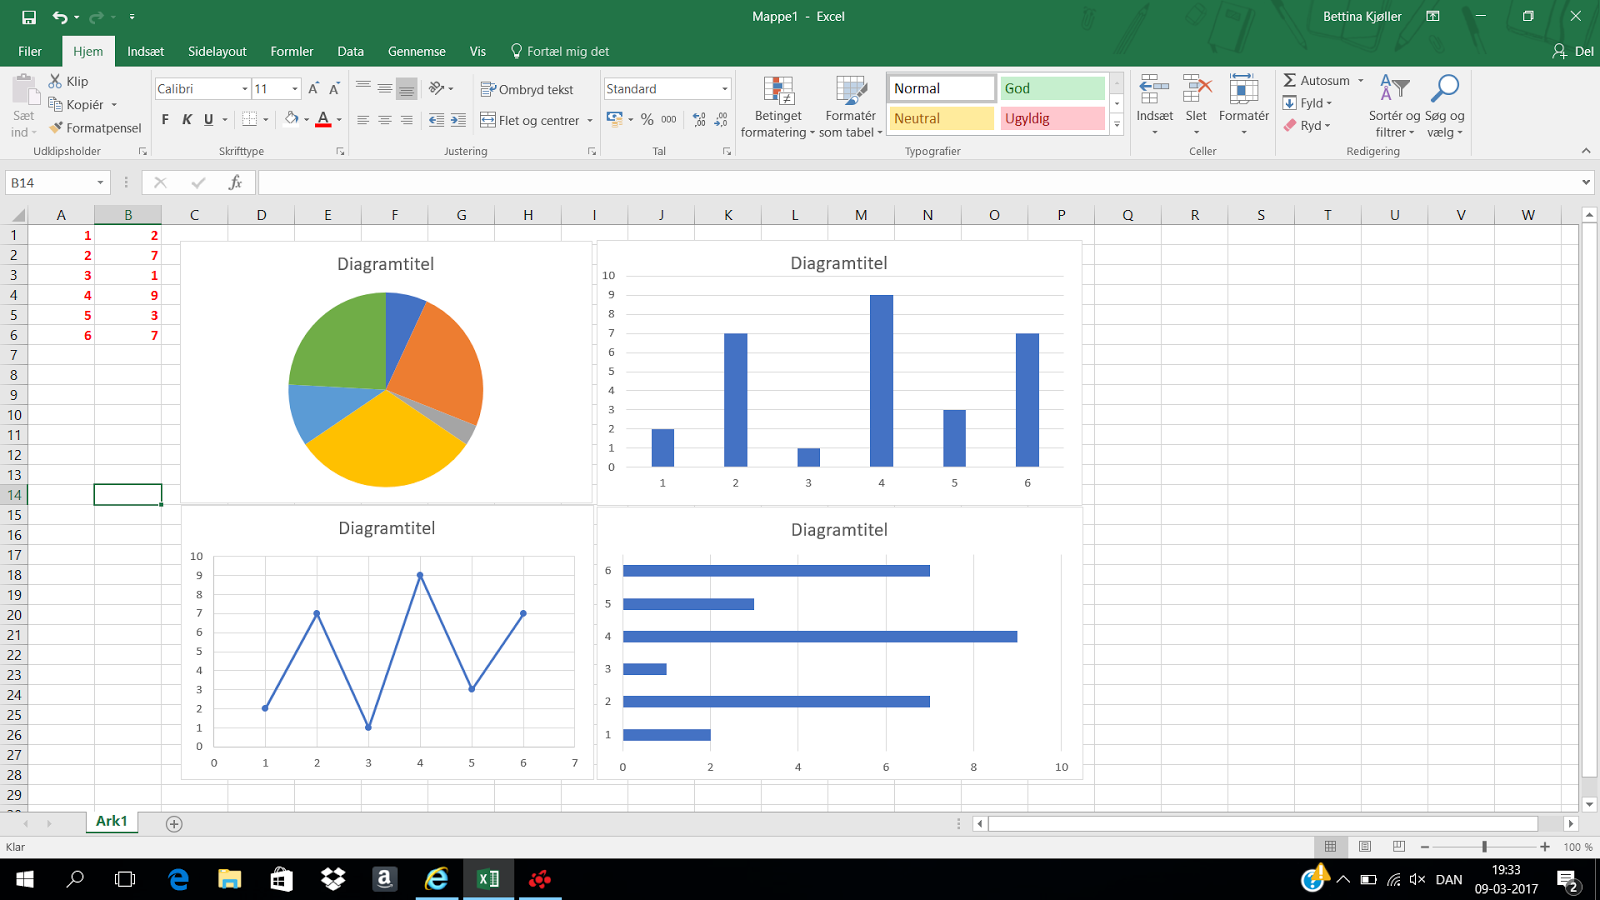1600x900 pixels.
Task: Switch to the Formler ribbon tab
Action: pyautogui.click(x=291, y=51)
